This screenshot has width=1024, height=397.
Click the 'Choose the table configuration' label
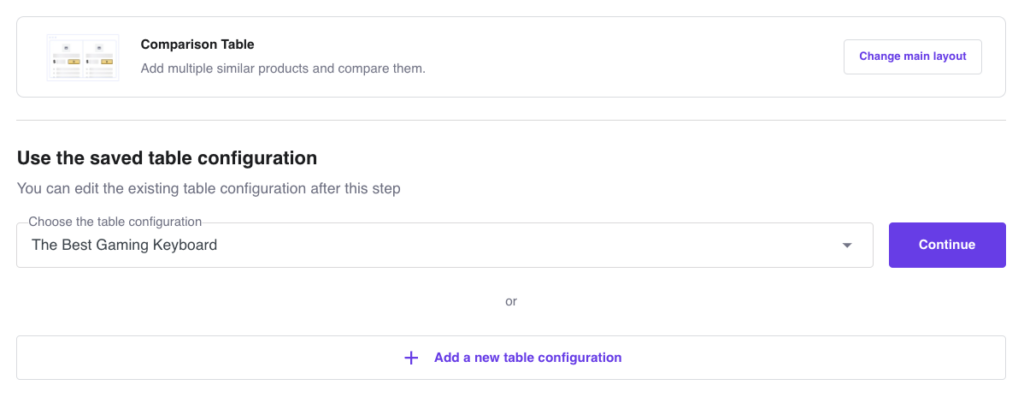pos(115,221)
